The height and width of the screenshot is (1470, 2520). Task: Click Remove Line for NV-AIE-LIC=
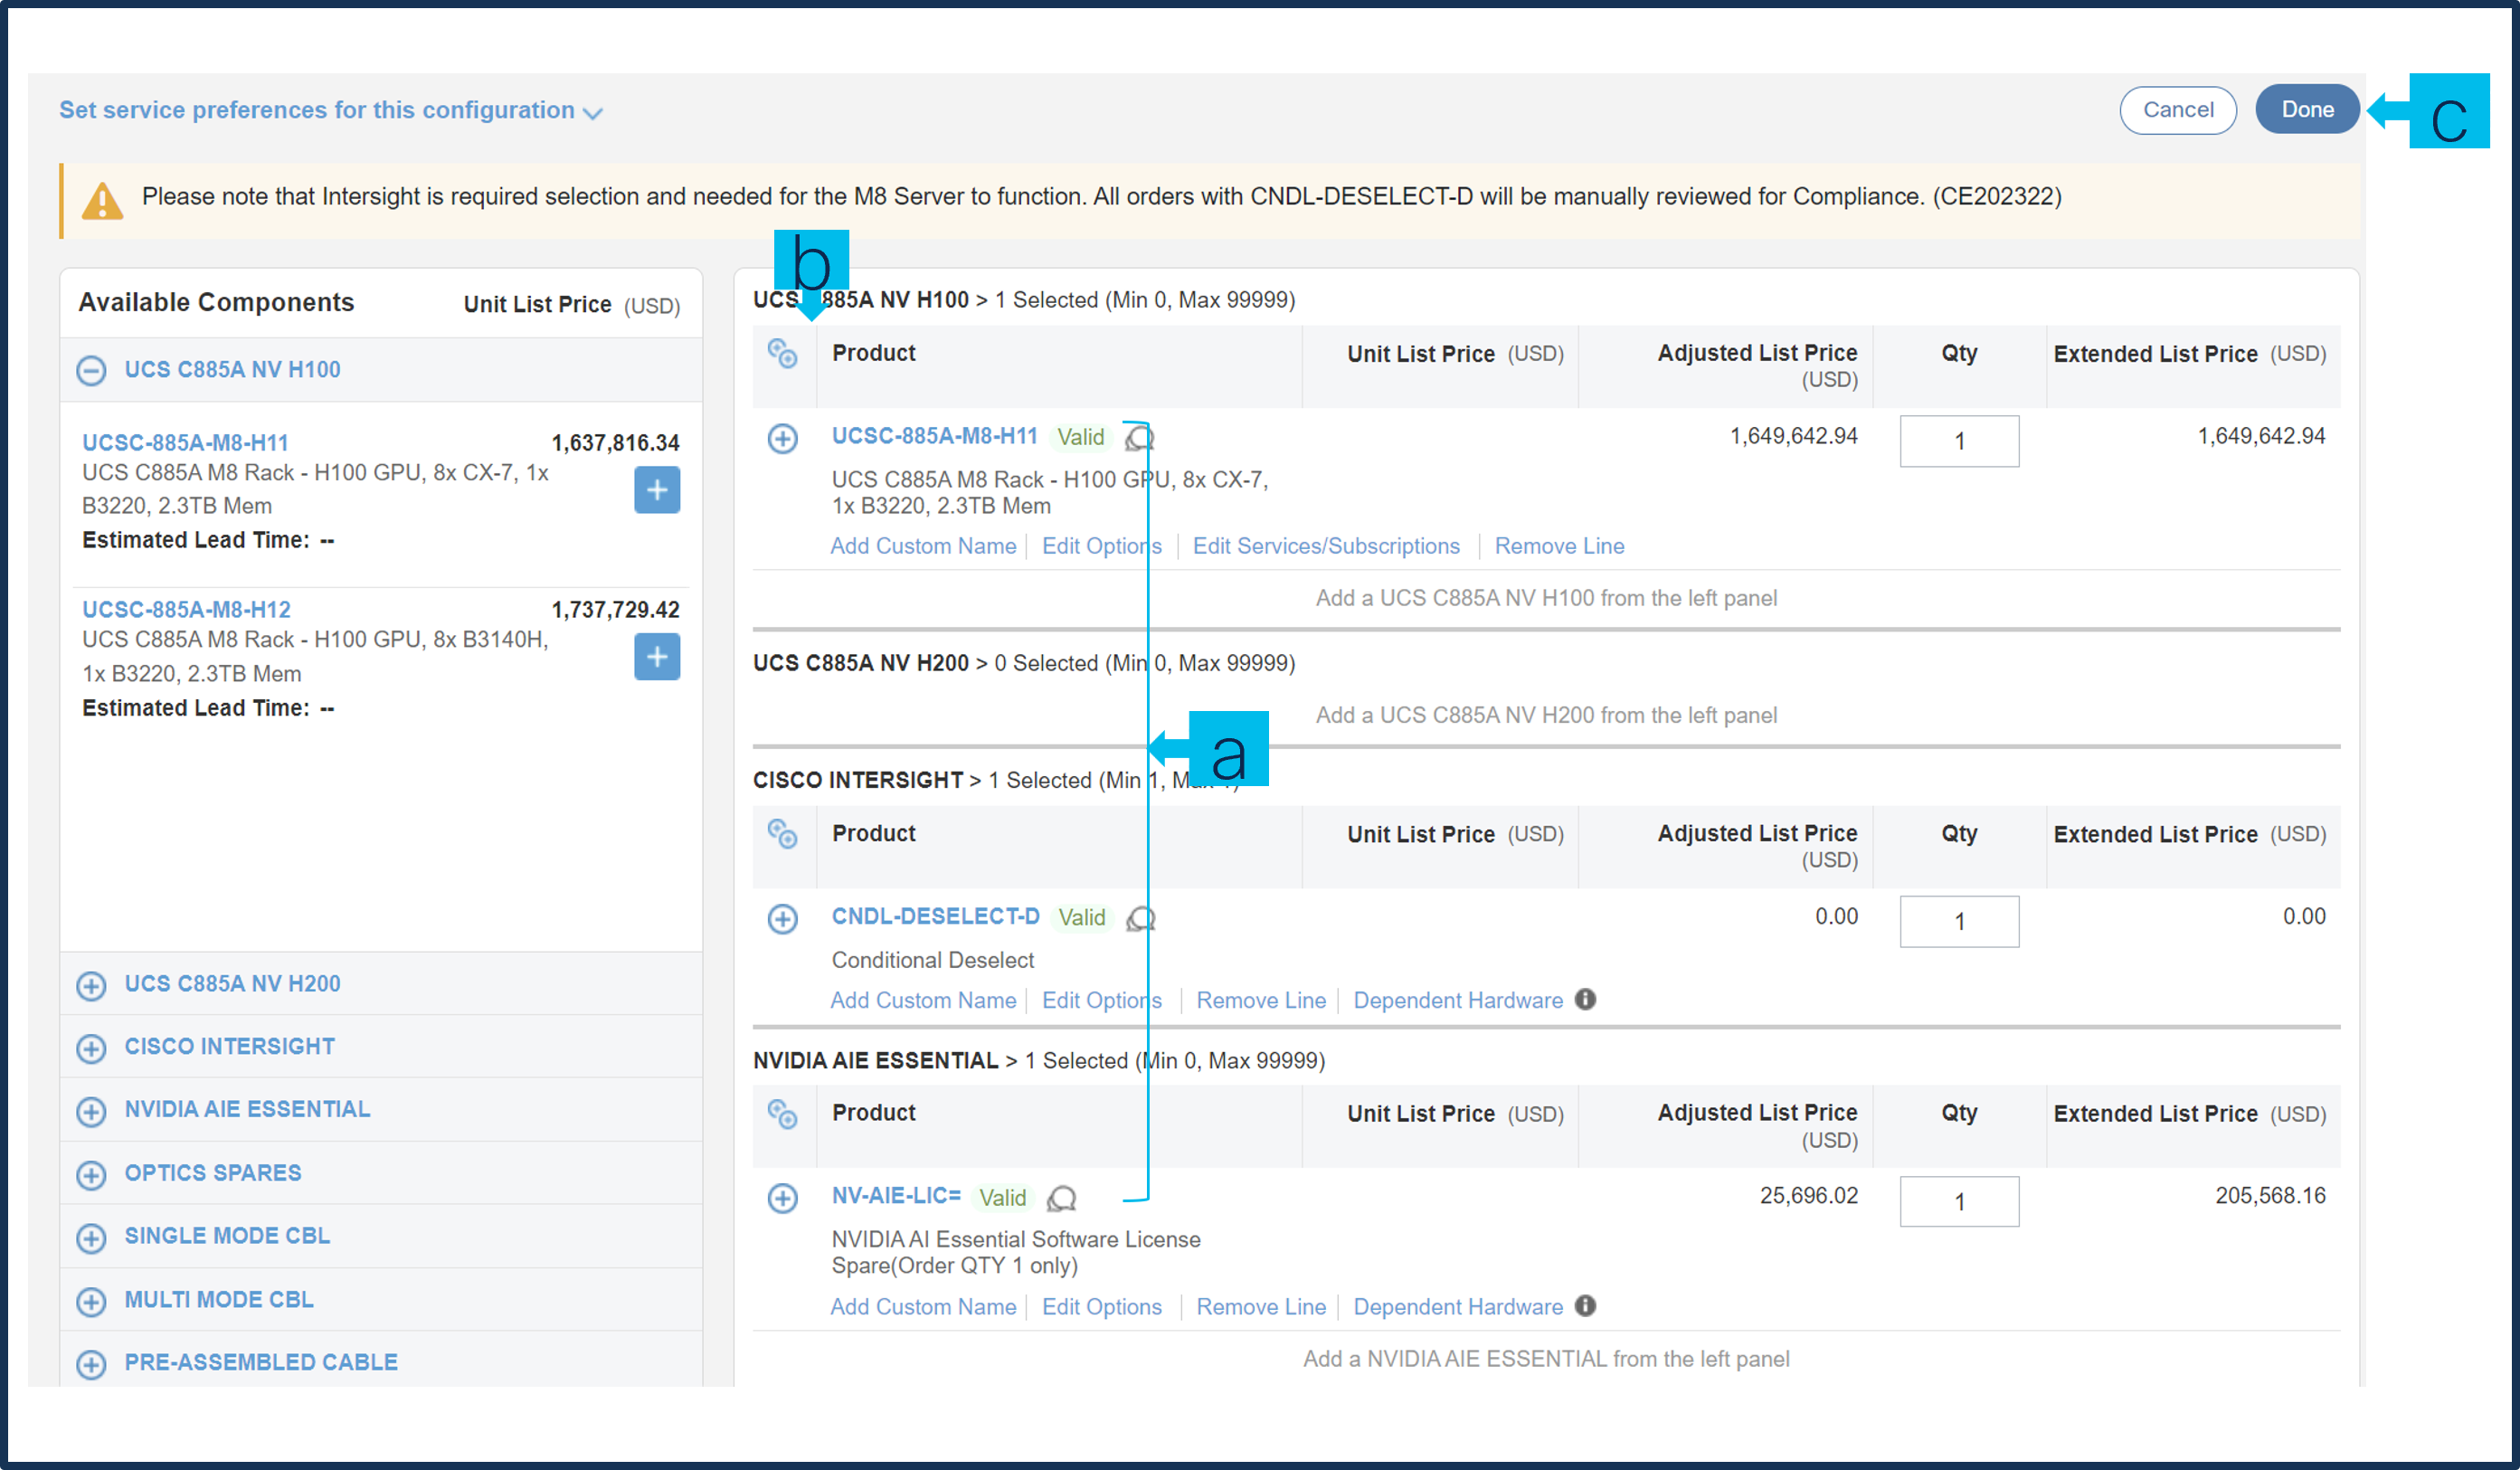click(1261, 1307)
